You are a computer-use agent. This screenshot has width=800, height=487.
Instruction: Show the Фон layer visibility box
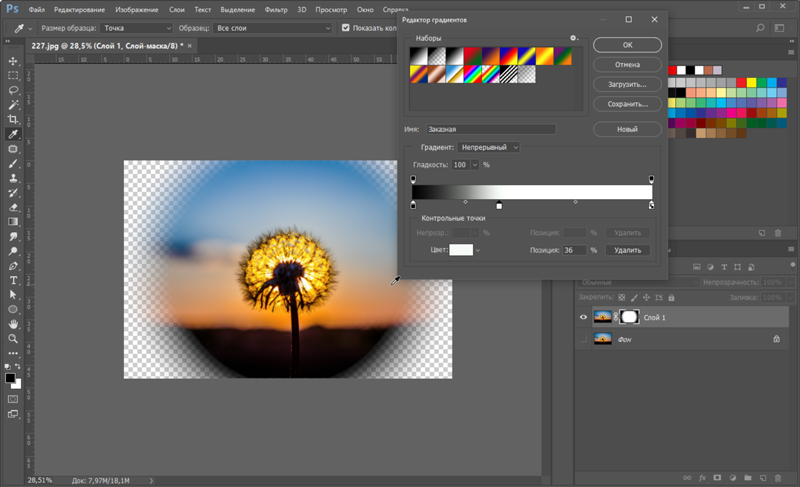pos(584,340)
